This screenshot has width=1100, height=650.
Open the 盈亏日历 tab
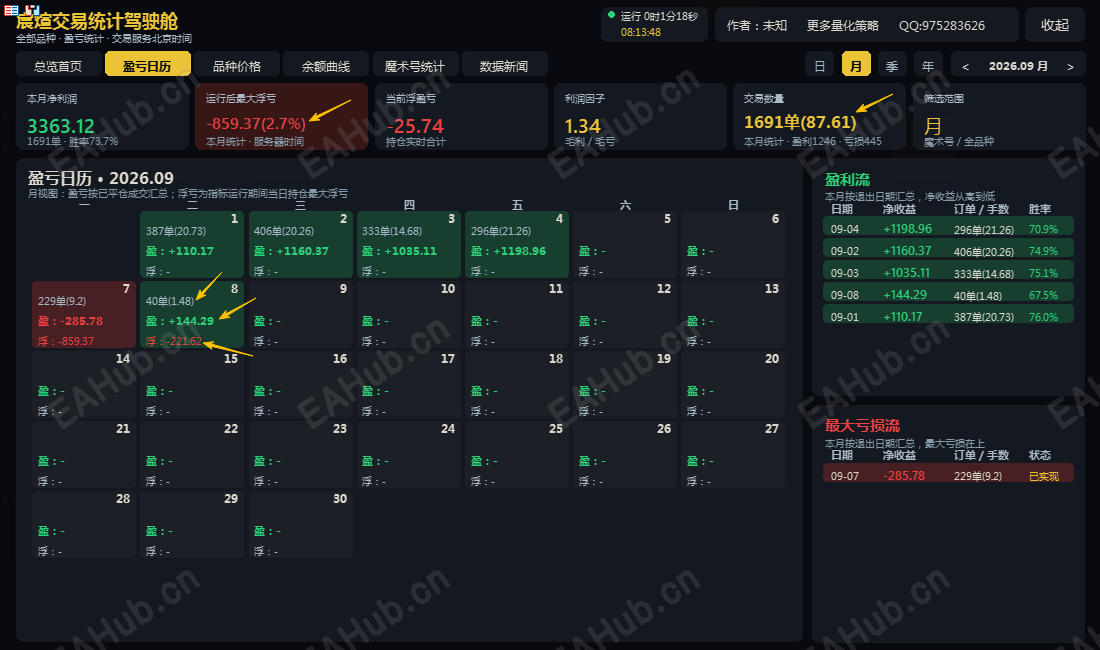tap(147, 66)
